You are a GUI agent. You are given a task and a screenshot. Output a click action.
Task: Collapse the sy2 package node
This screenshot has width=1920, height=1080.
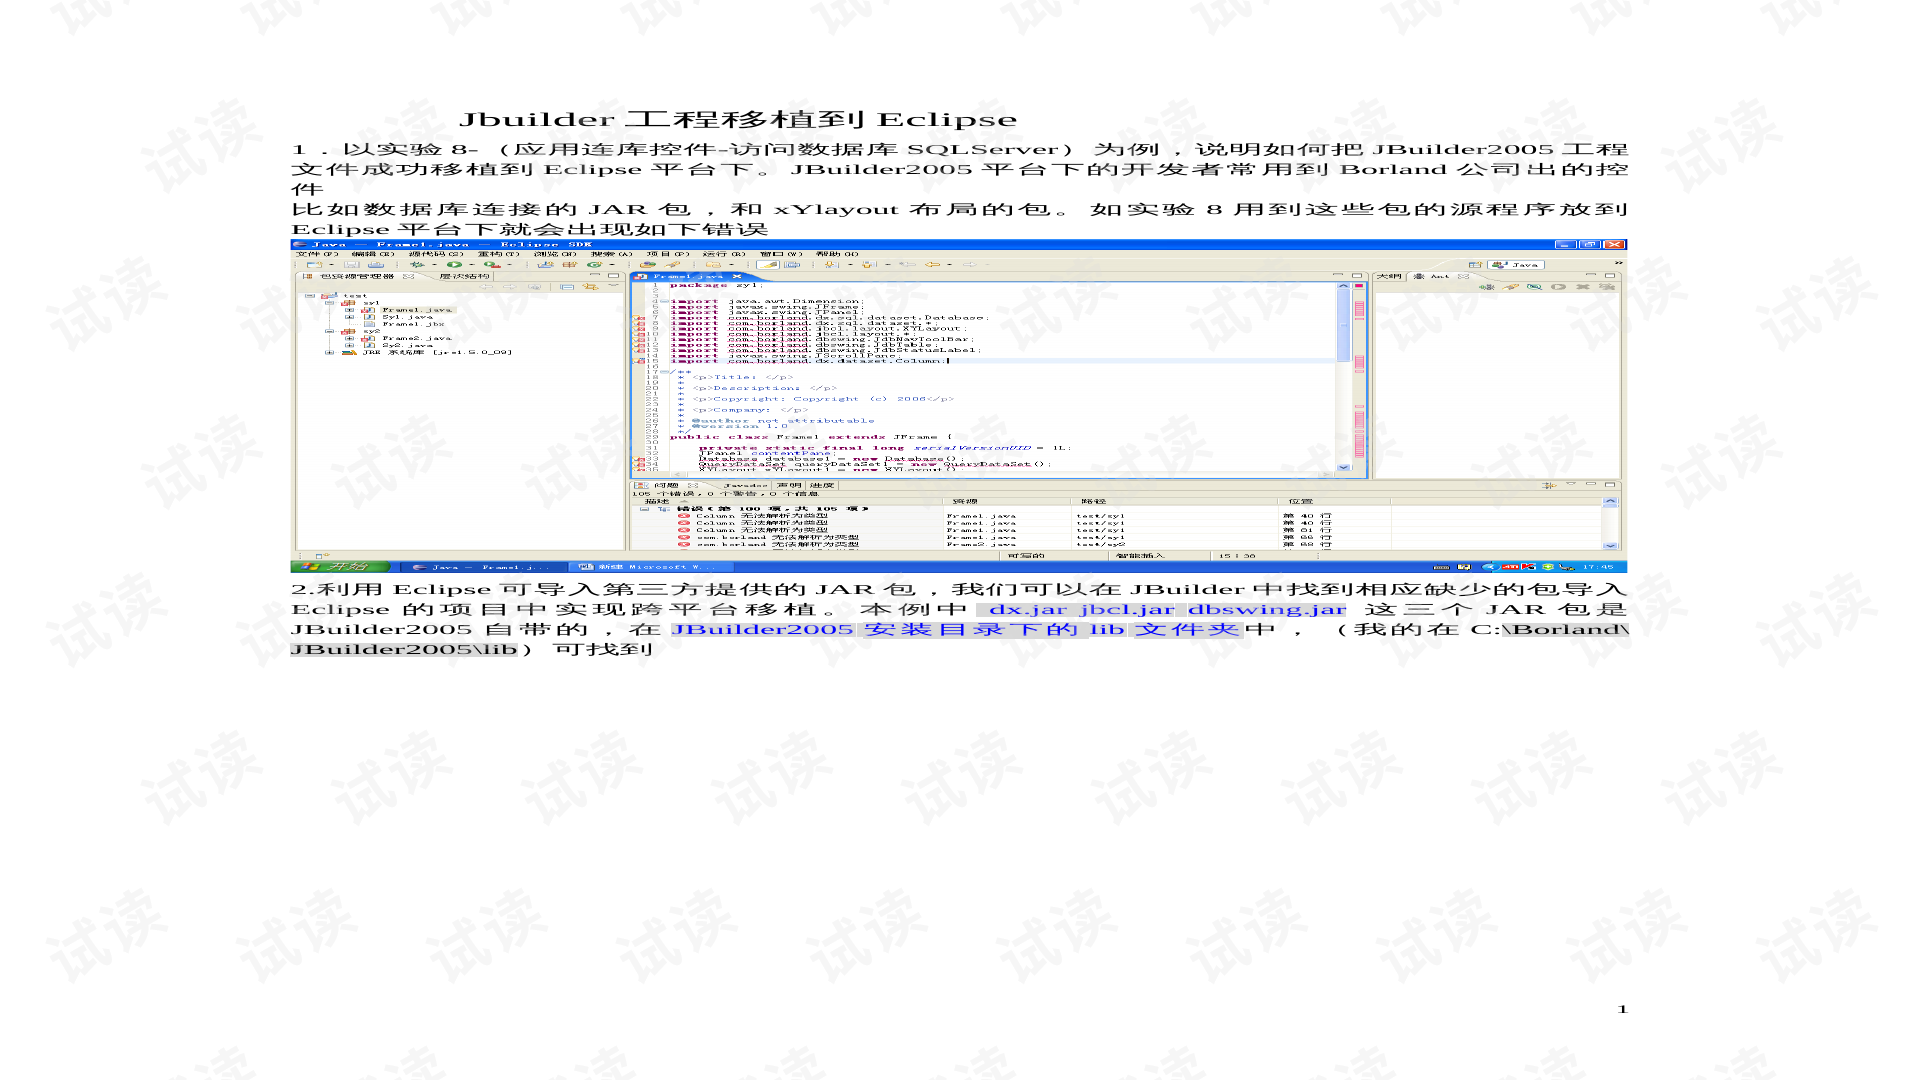tap(329, 331)
